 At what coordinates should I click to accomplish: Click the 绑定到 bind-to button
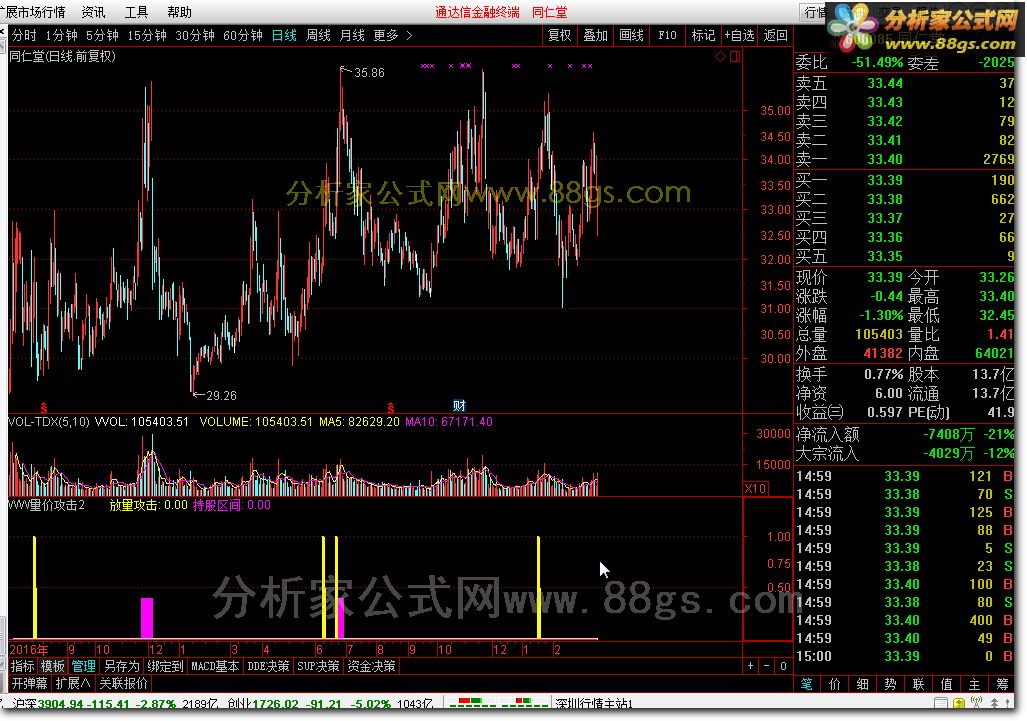165,666
